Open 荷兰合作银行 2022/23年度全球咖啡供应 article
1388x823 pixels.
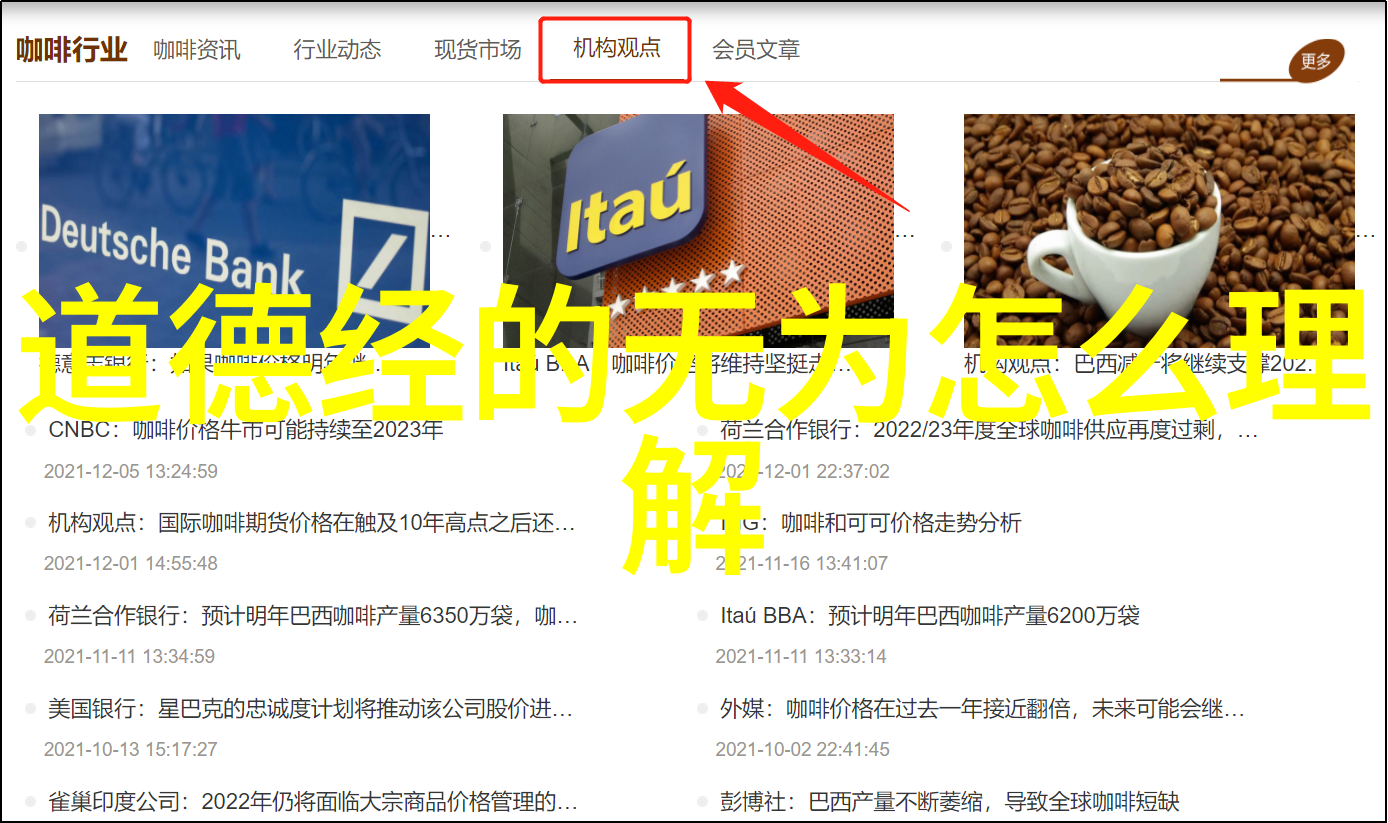tap(990, 431)
